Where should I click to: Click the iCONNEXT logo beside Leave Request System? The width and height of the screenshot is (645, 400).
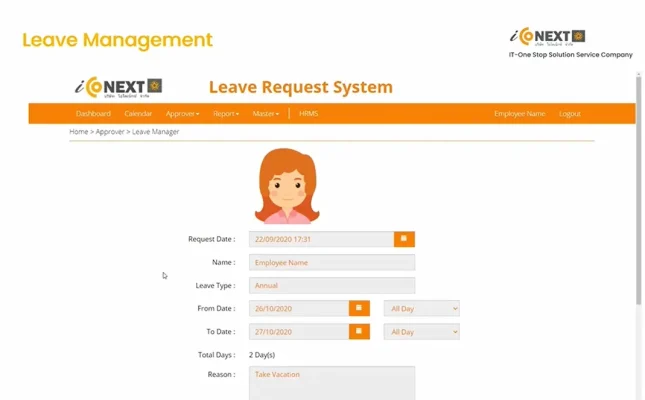118,87
